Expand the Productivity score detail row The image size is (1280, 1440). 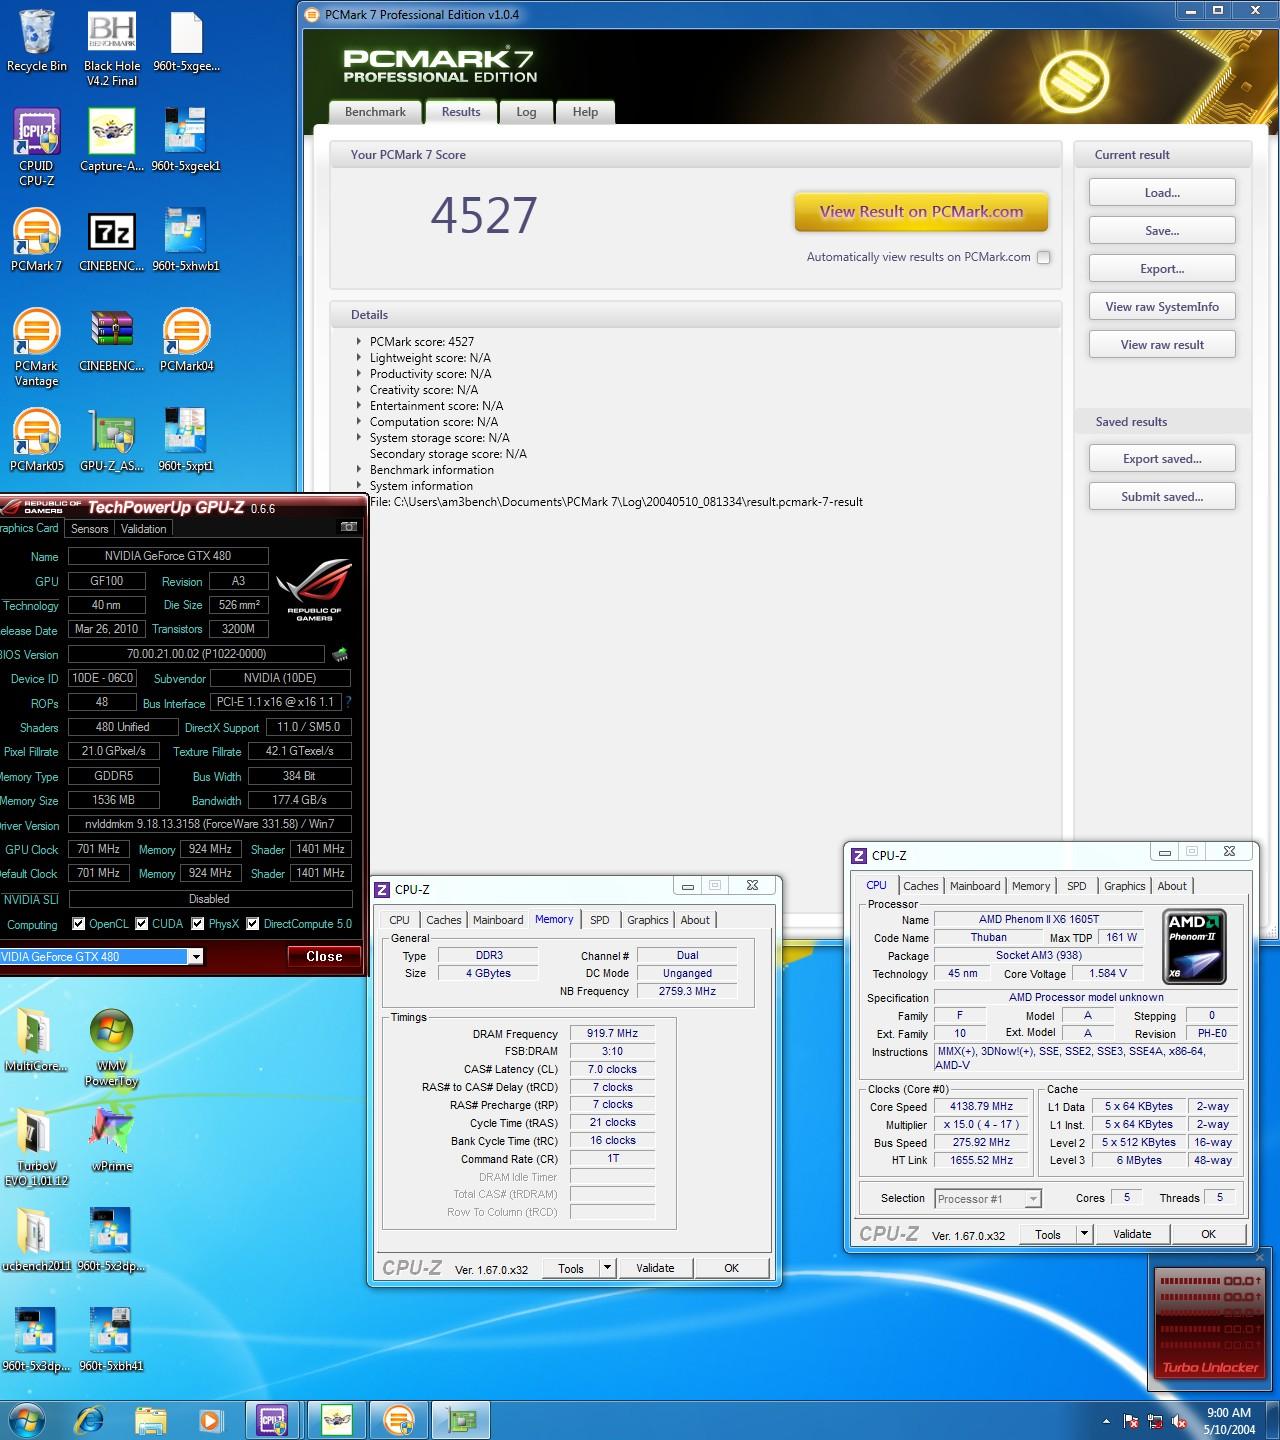pyautogui.click(x=359, y=373)
